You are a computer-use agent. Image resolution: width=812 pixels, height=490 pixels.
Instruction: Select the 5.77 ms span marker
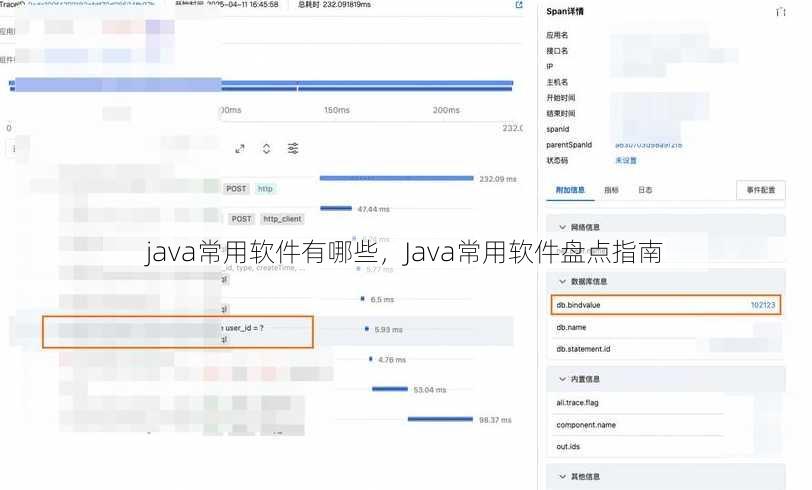(358, 269)
